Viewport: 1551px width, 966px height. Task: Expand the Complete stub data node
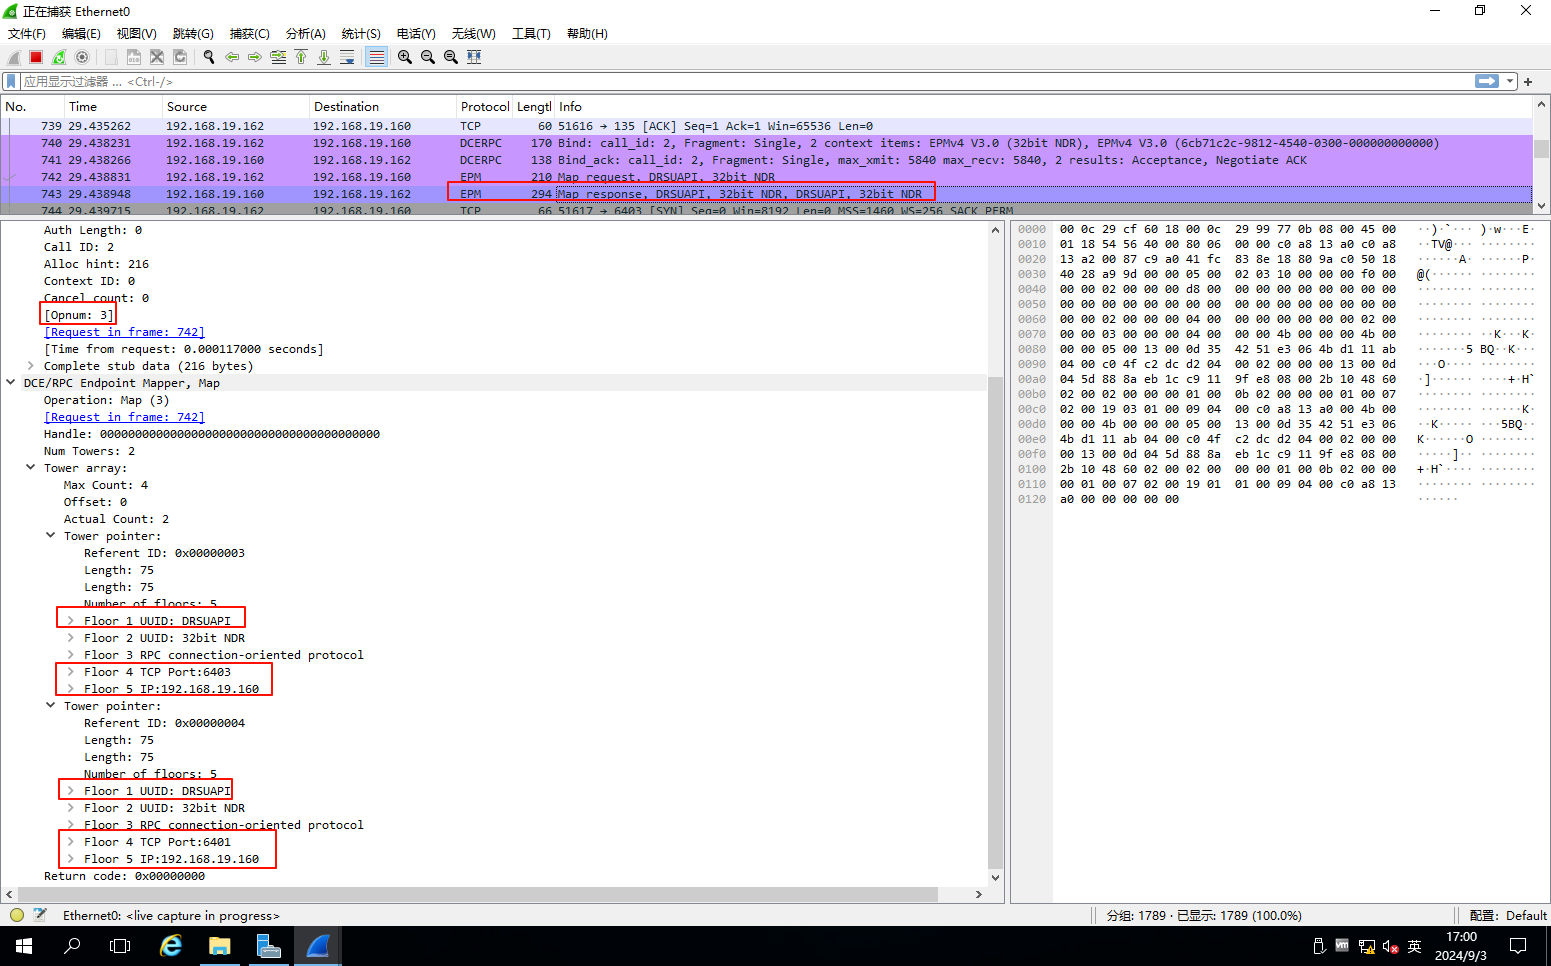tap(31, 366)
